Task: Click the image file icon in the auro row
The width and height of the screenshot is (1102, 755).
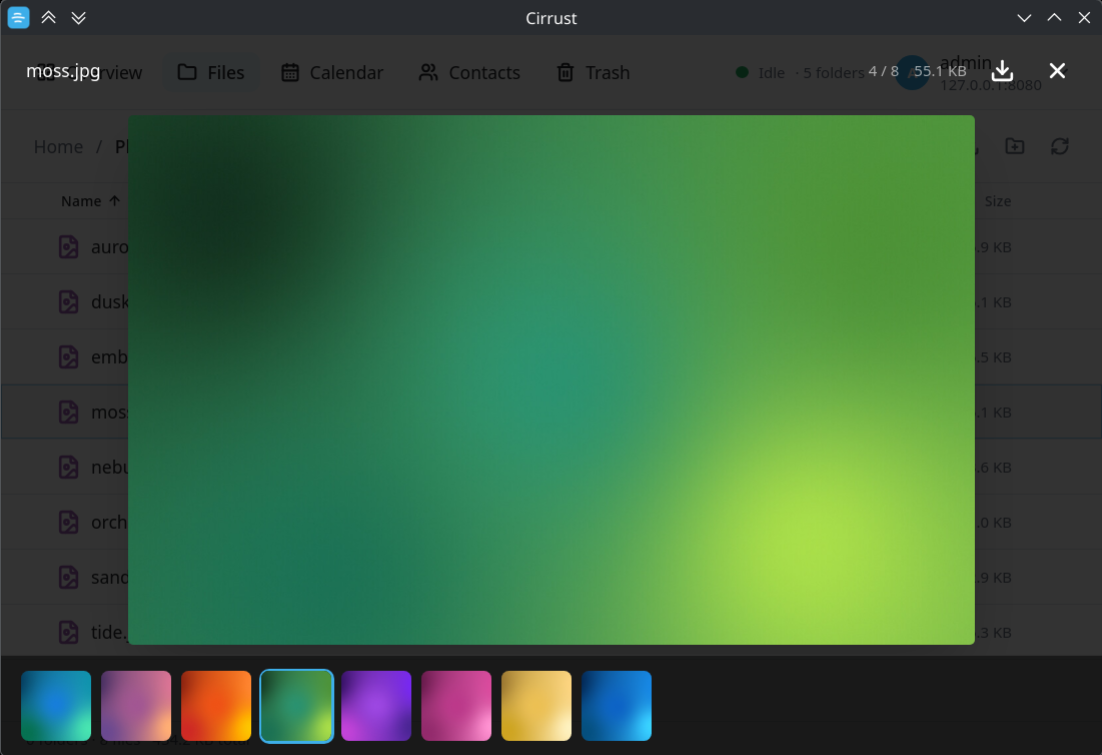Action: coord(68,247)
